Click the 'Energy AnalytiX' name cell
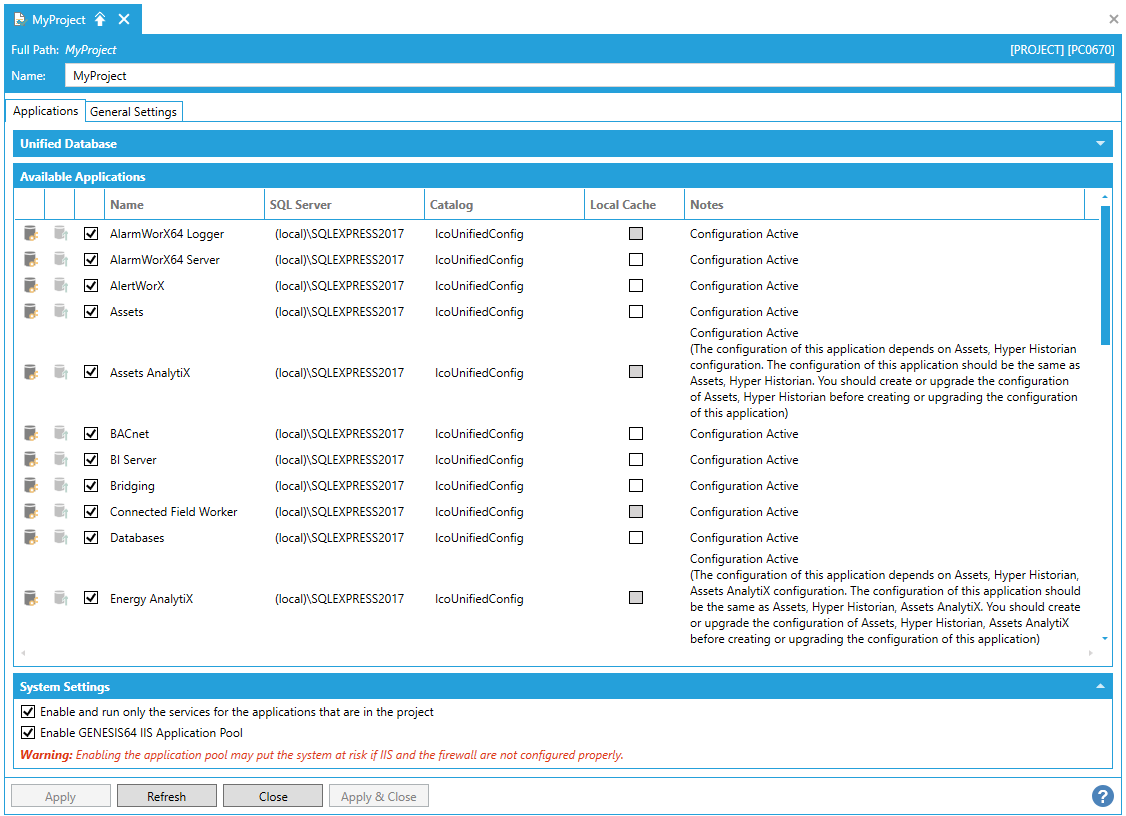 point(152,598)
